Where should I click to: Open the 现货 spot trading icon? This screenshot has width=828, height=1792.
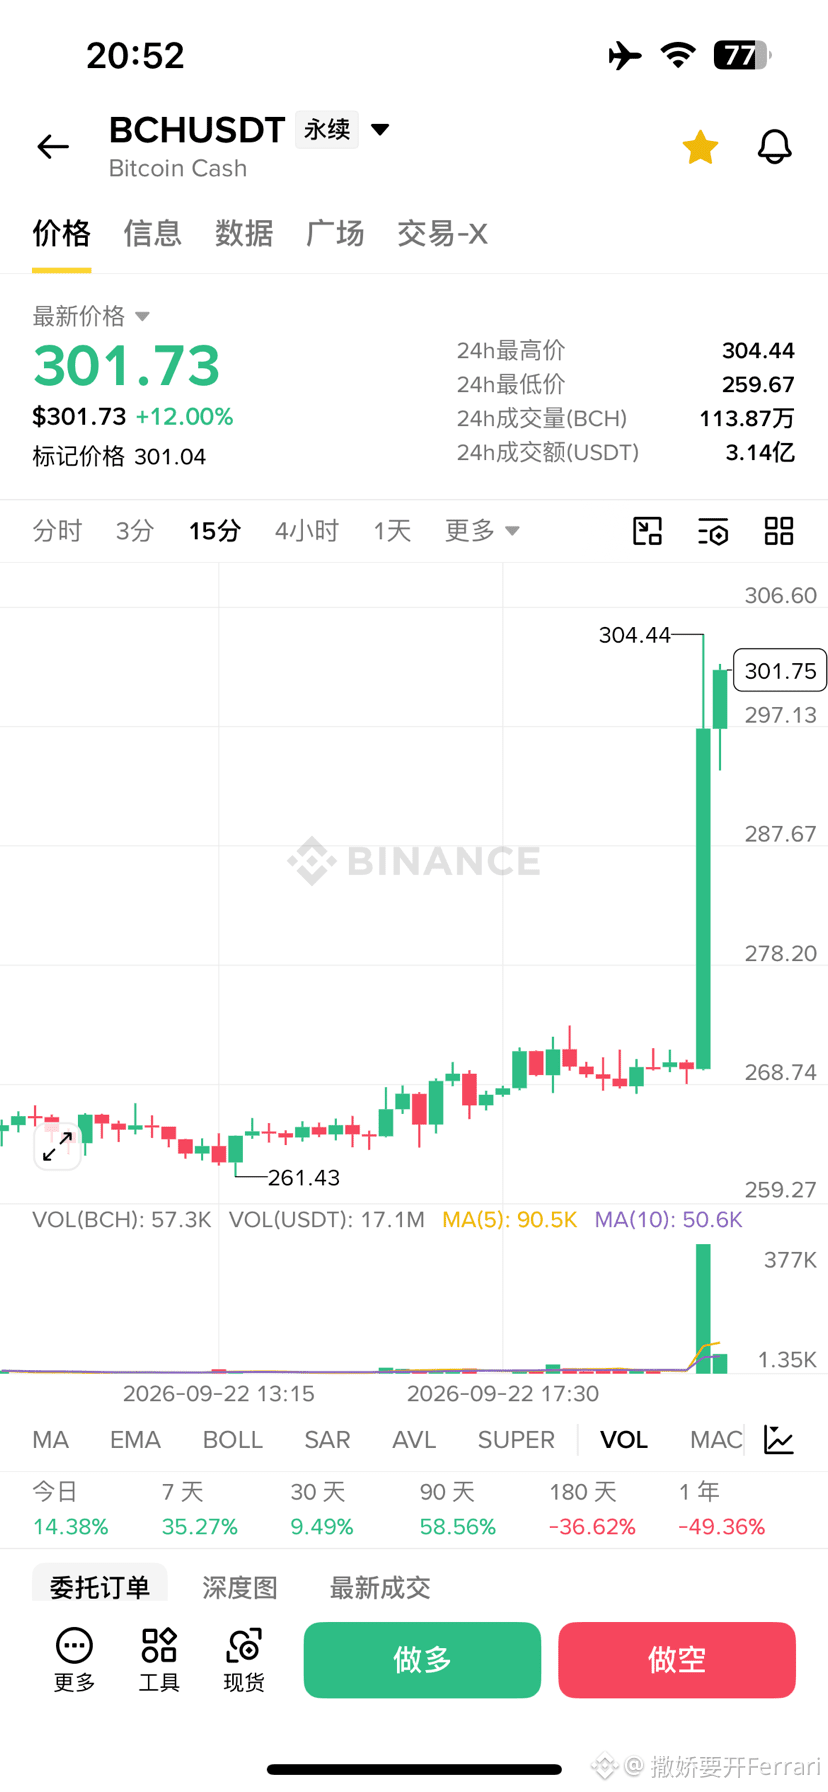coord(244,1660)
